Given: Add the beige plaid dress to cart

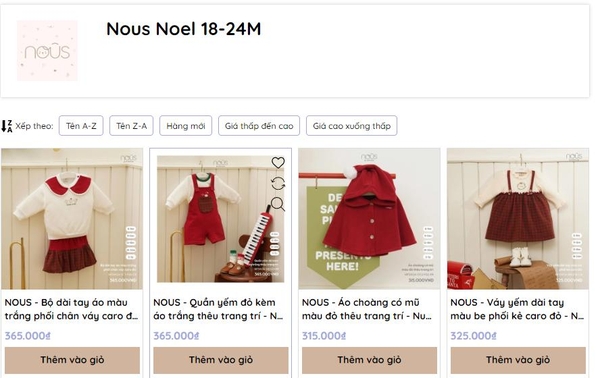Looking at the screenshot, I should pyautogui.click(x=518, y=360).
